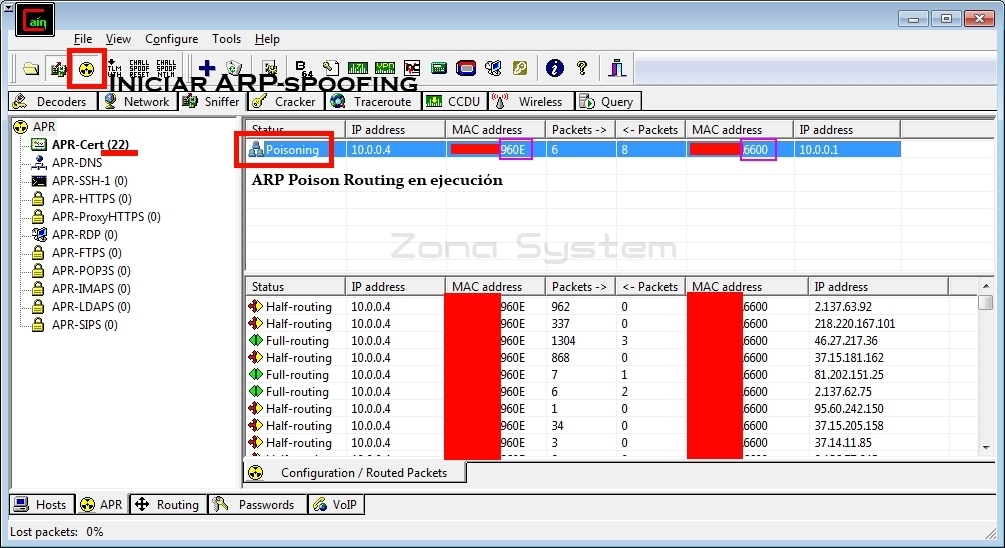Switch to the Sniffer tab

212,101
